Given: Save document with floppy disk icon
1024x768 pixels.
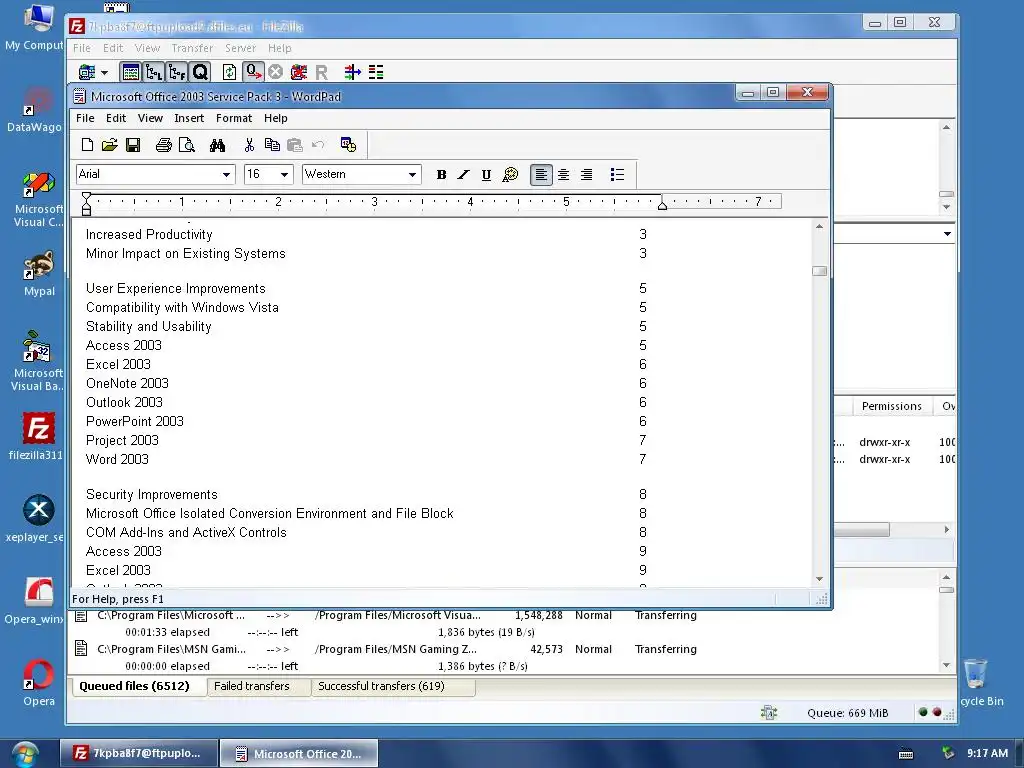Looking at the screenshot, I should tap(133, 145).
